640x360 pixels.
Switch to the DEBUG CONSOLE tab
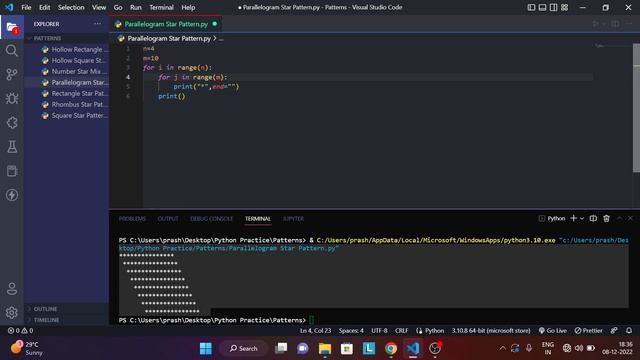pos(211,219)
